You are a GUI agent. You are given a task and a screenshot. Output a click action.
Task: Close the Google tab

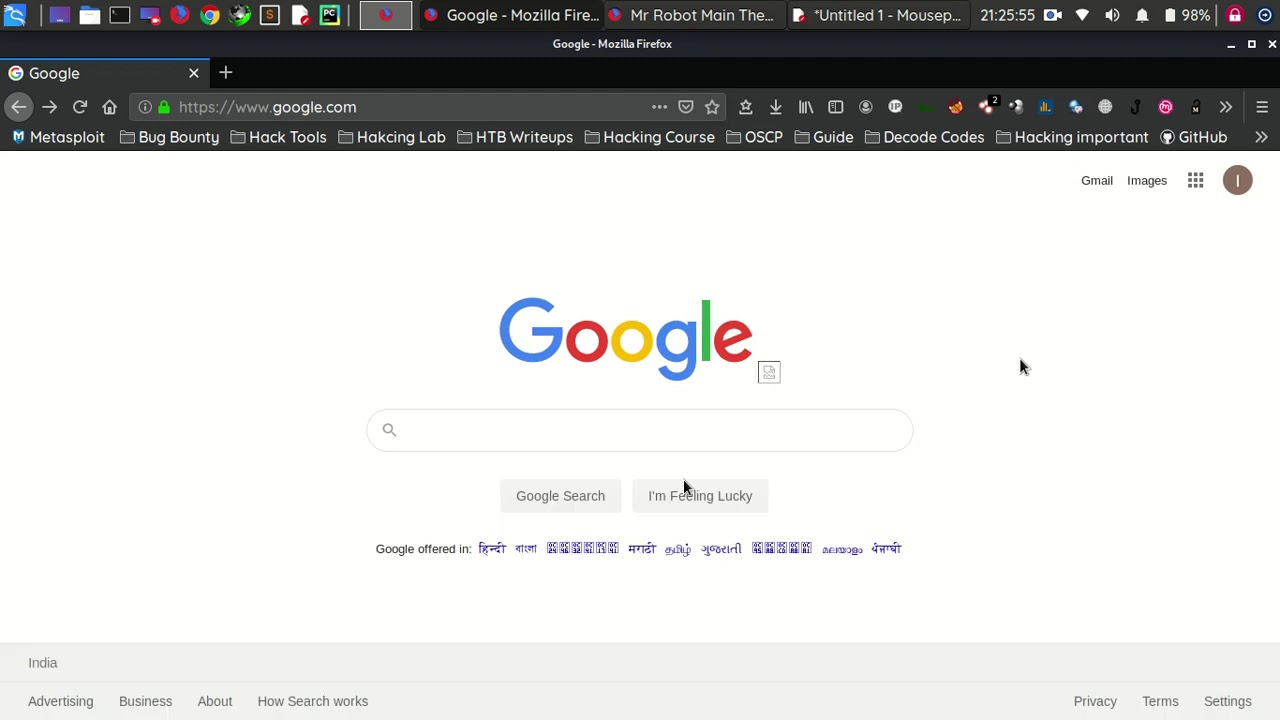pyautogui.click(x=194, y=73)
